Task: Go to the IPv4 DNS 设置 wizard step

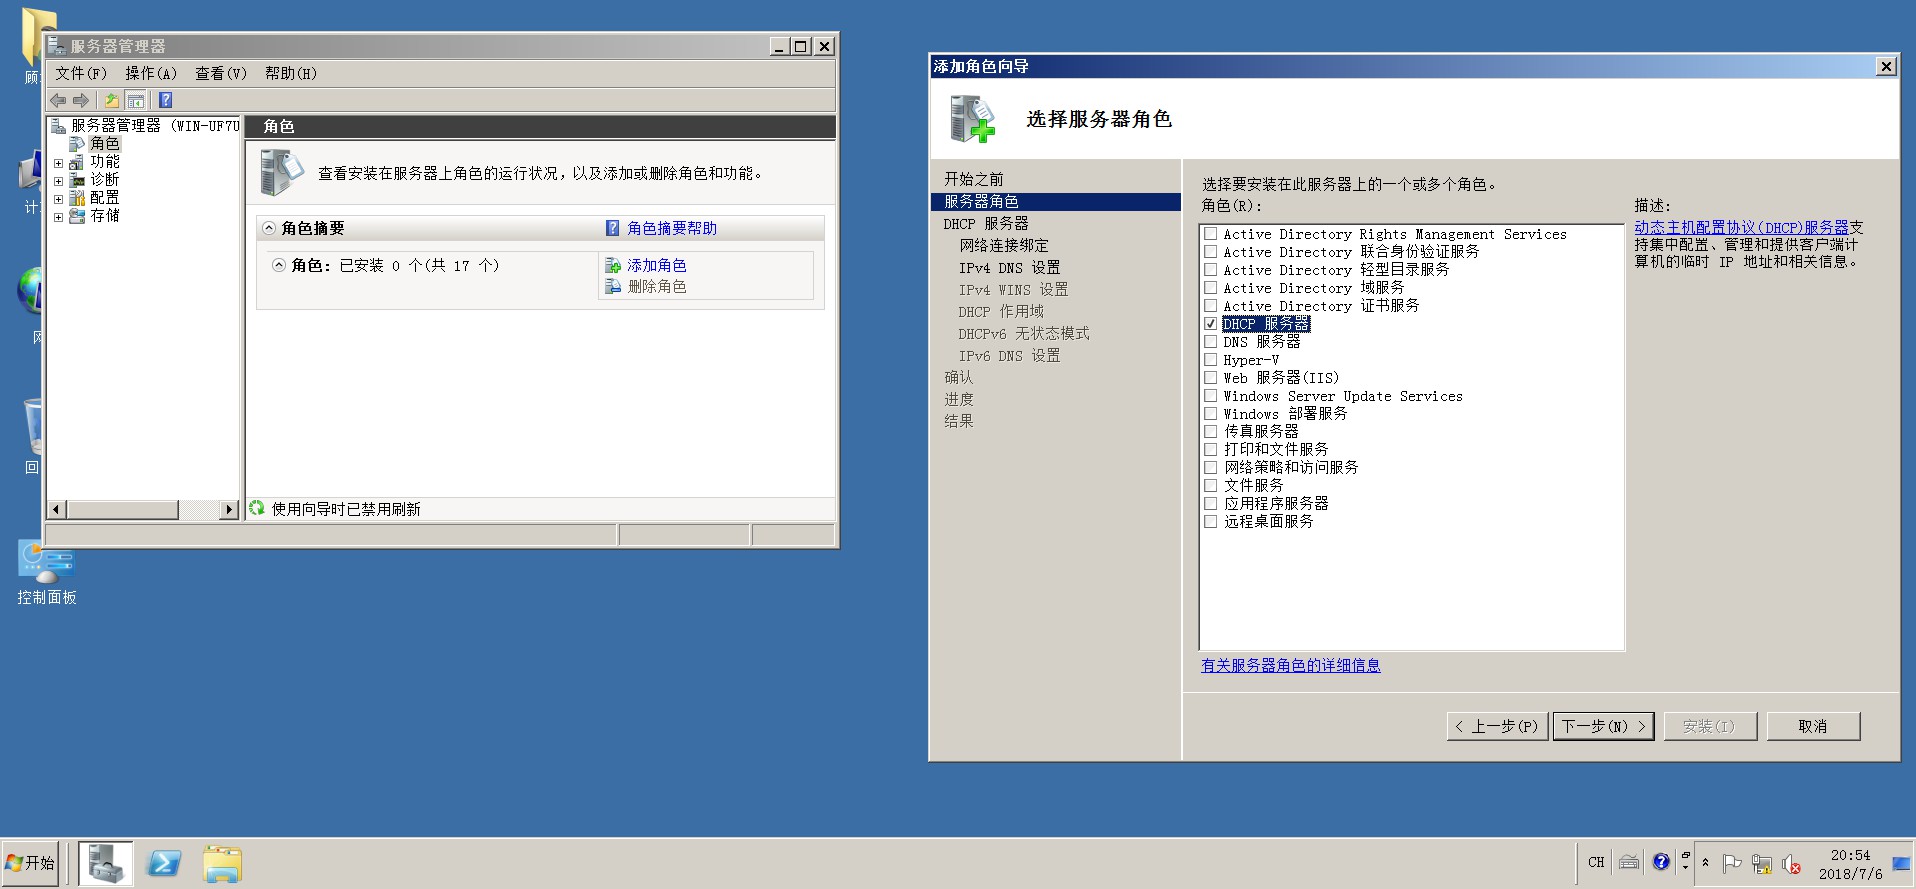Action: pos(1009,268)
